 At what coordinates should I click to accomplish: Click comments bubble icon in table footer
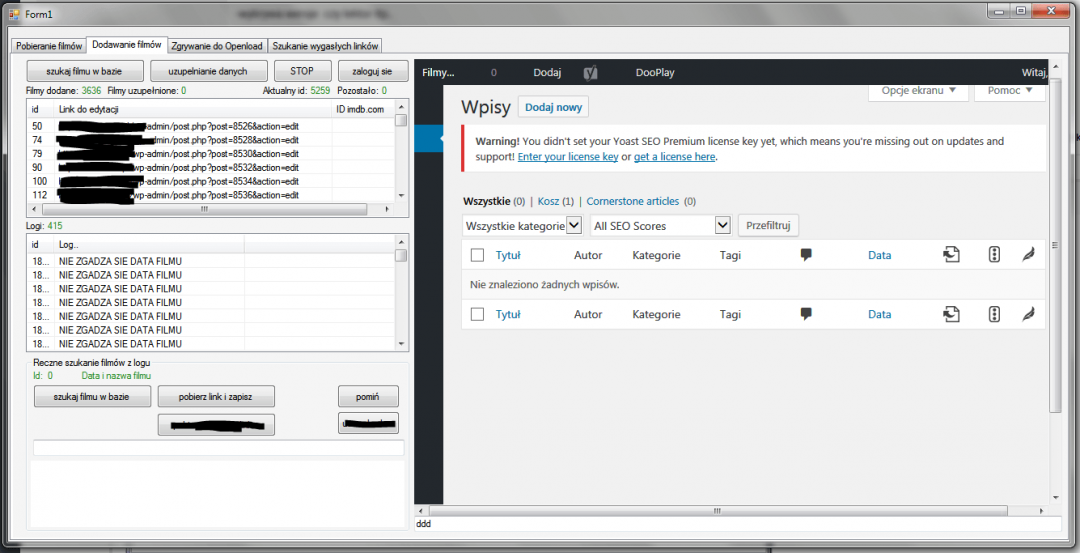(806, 314)
